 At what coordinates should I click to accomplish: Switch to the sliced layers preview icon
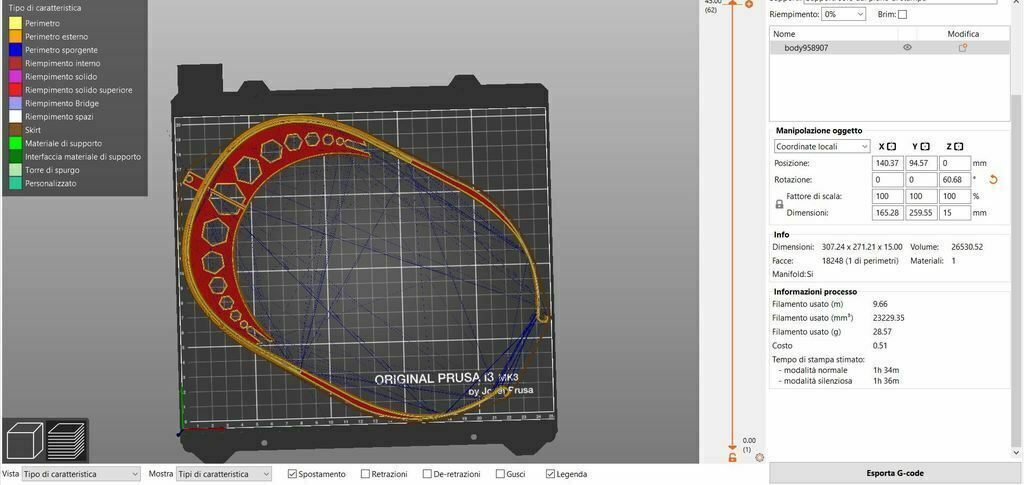(x=66, y=441)
